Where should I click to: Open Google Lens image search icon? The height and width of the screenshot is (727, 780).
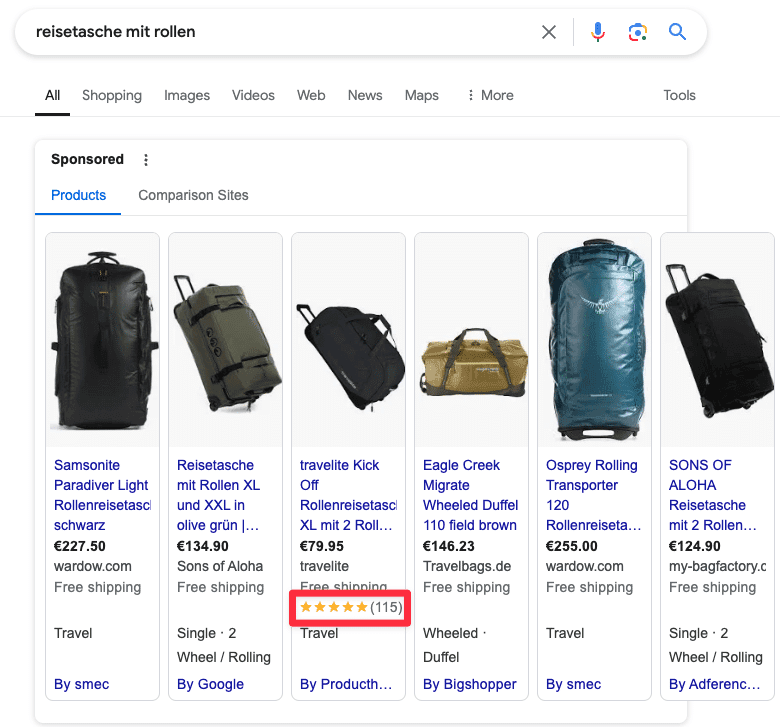click(637, 32)
